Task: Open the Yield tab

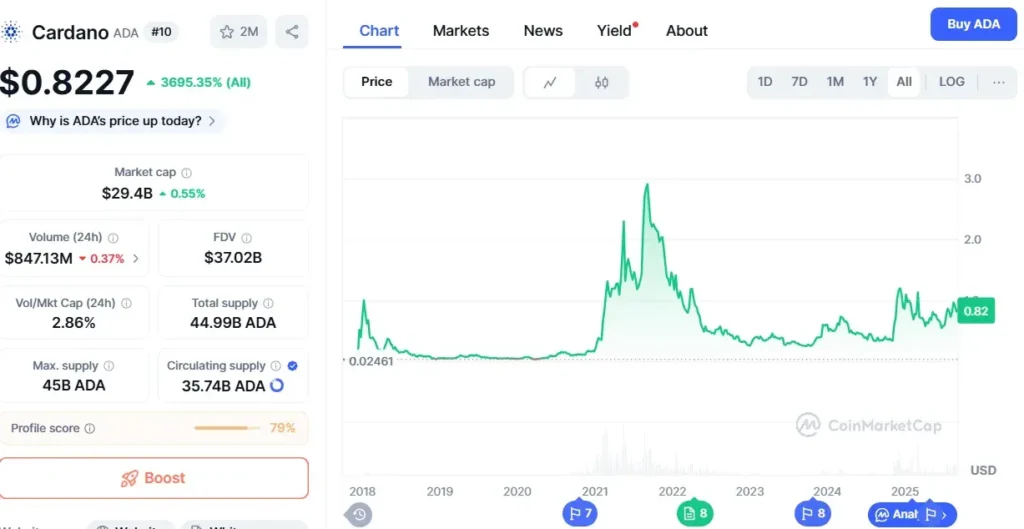Action: click(616, 31)
